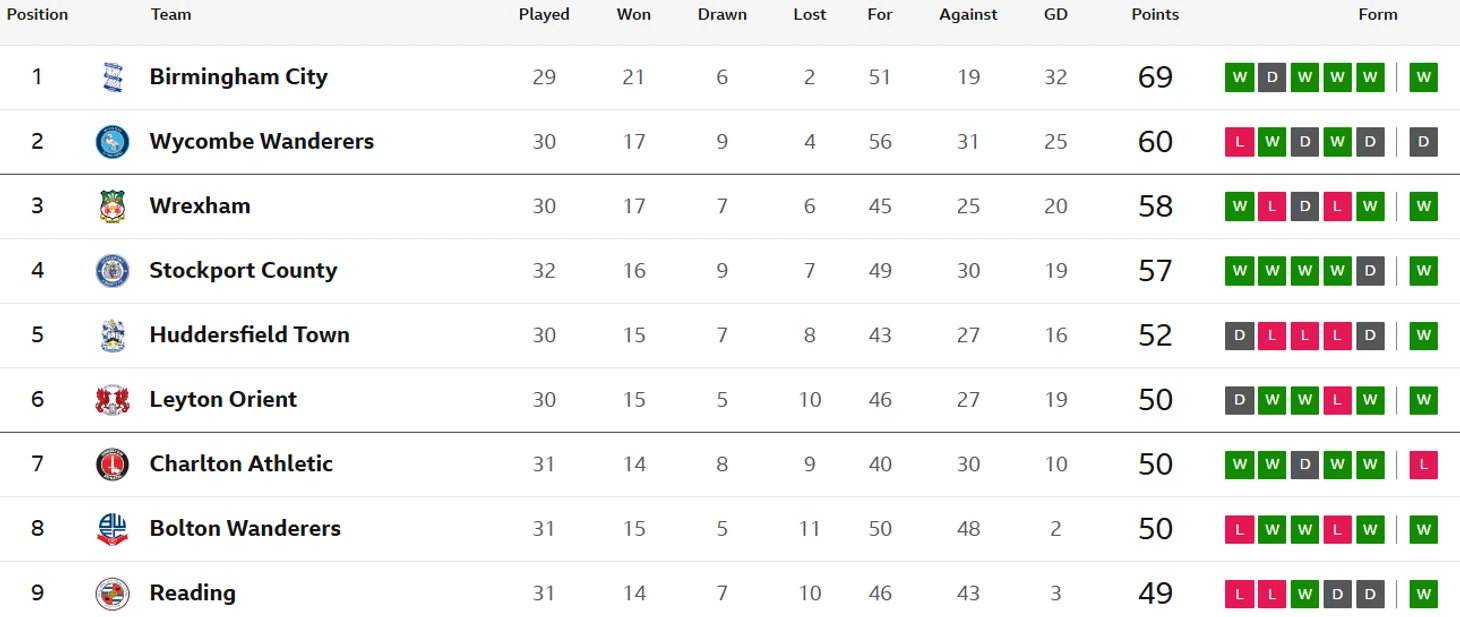Click Birmingham City's grey D form badge
Screen dimensions: 1460x617
(1271, 77)
